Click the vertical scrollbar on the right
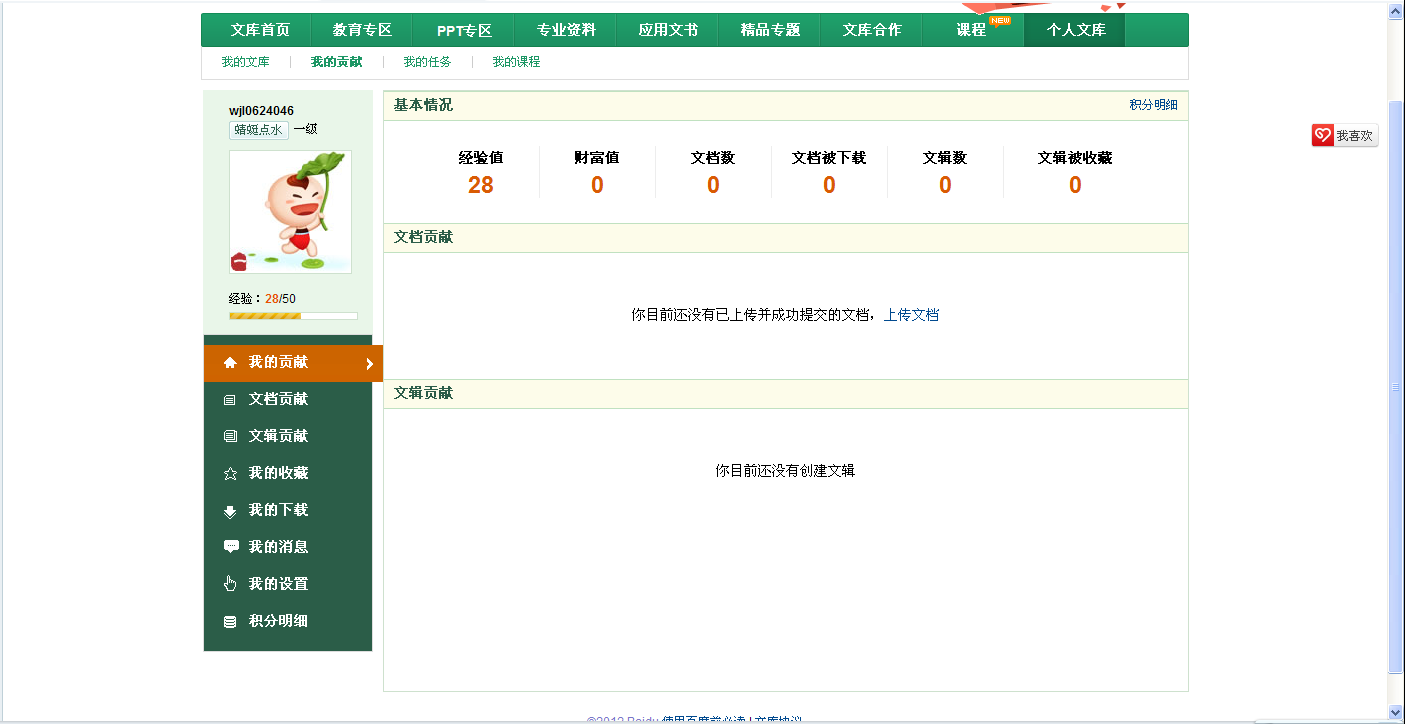 (1396, 380)
